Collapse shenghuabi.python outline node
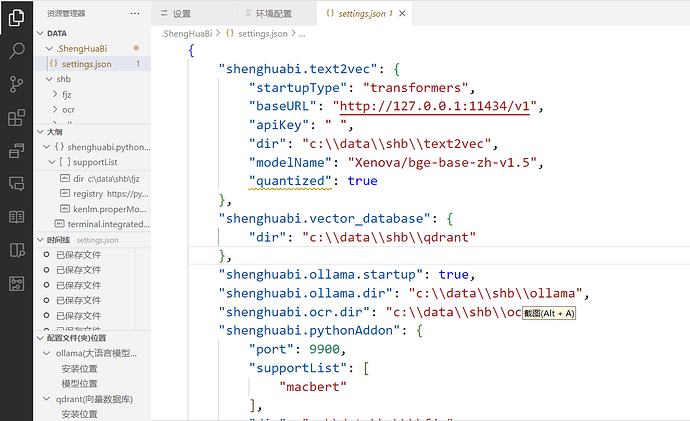The height and width of the screenshot is (421, 690). tap(46, 147)
